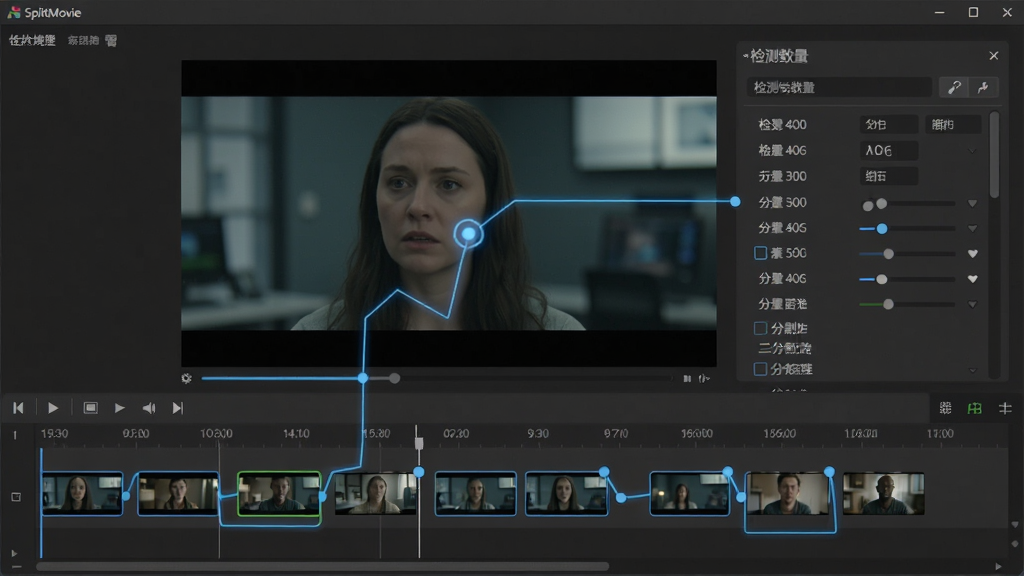1024x576 pixels.
Task: Click the pause icon at preview scrubber's right end
Action: click(x=687, y=379)
